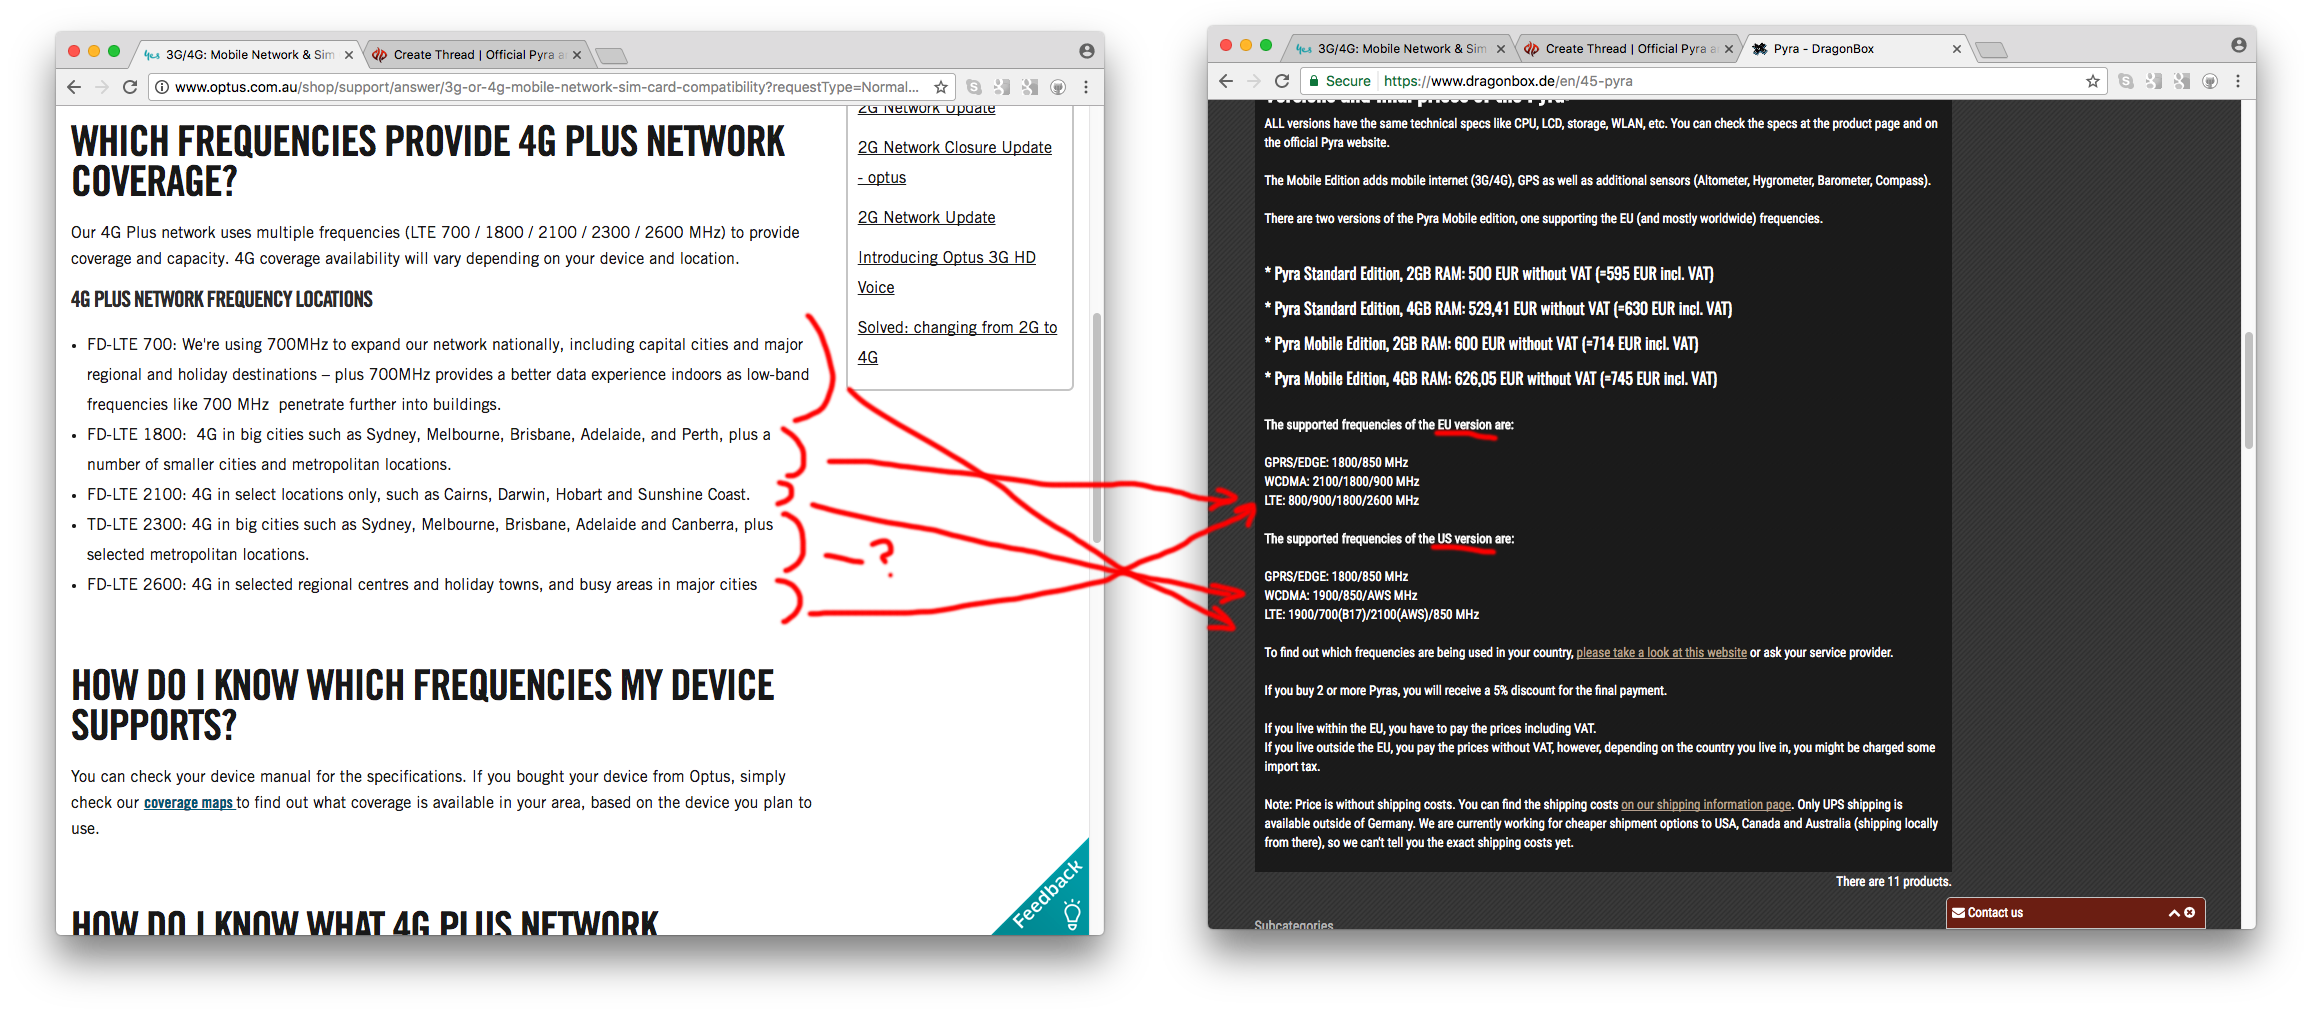Click reload button in the Optus window

pyautogui.click(x=130, y=87)
